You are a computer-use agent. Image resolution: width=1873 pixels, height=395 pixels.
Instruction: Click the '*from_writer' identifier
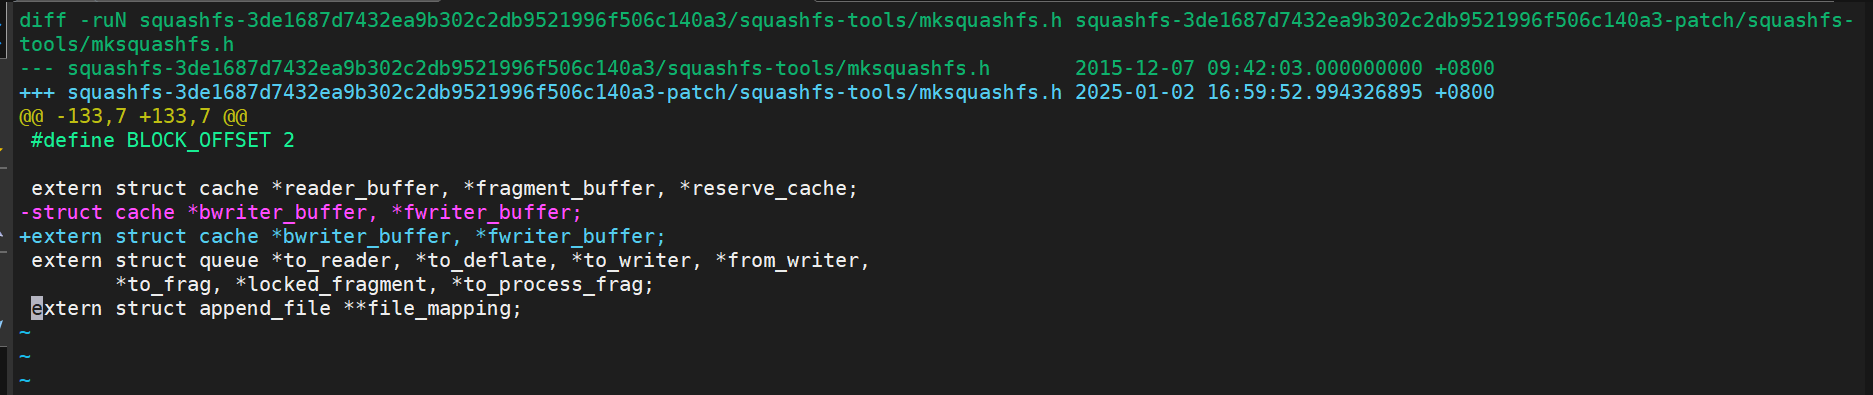click(x=787, y=260)
